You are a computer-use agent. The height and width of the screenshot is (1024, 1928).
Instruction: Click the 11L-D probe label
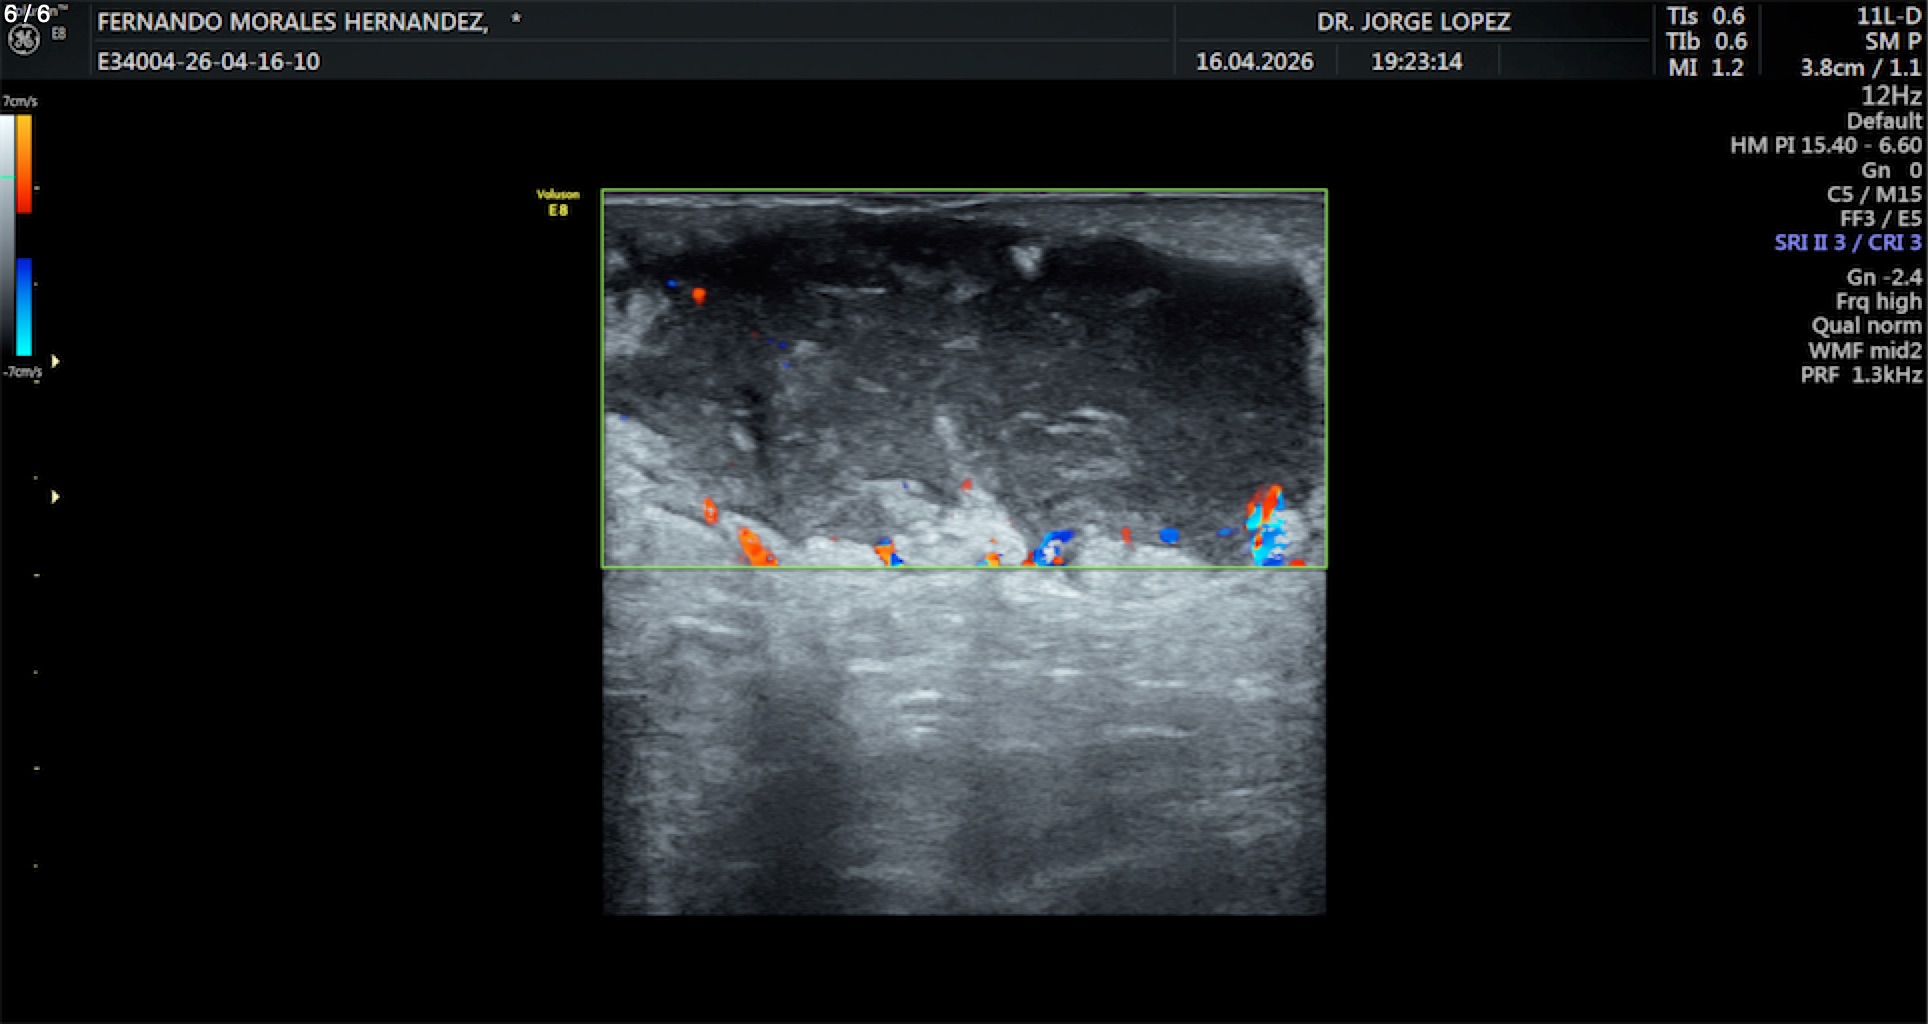pyautogui.click(x=1887, y=16)
